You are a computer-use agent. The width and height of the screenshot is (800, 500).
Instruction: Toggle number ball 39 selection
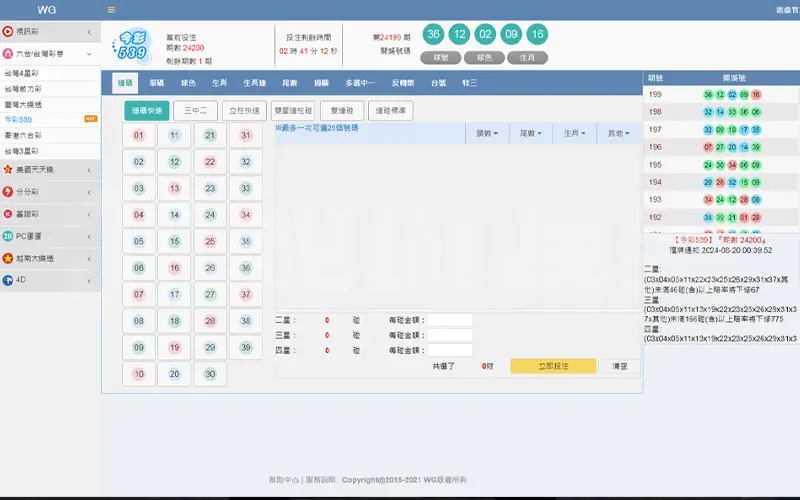tap(244, 347)
